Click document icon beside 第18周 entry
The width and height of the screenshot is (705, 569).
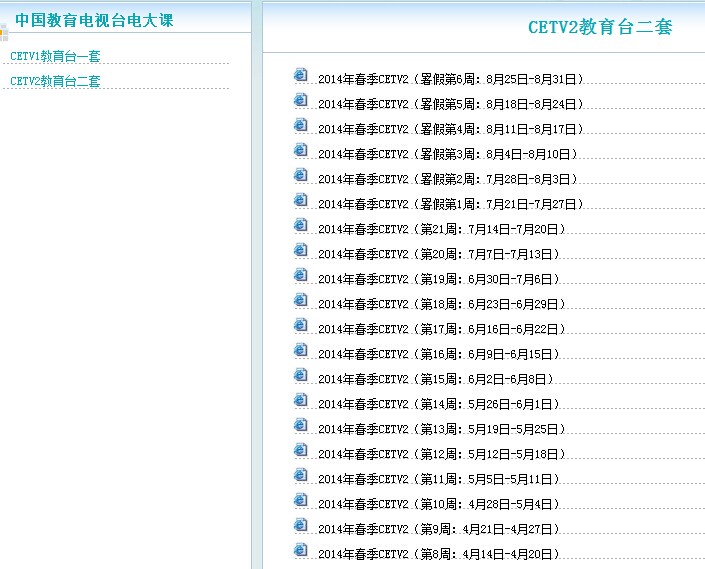coord(300,301)
